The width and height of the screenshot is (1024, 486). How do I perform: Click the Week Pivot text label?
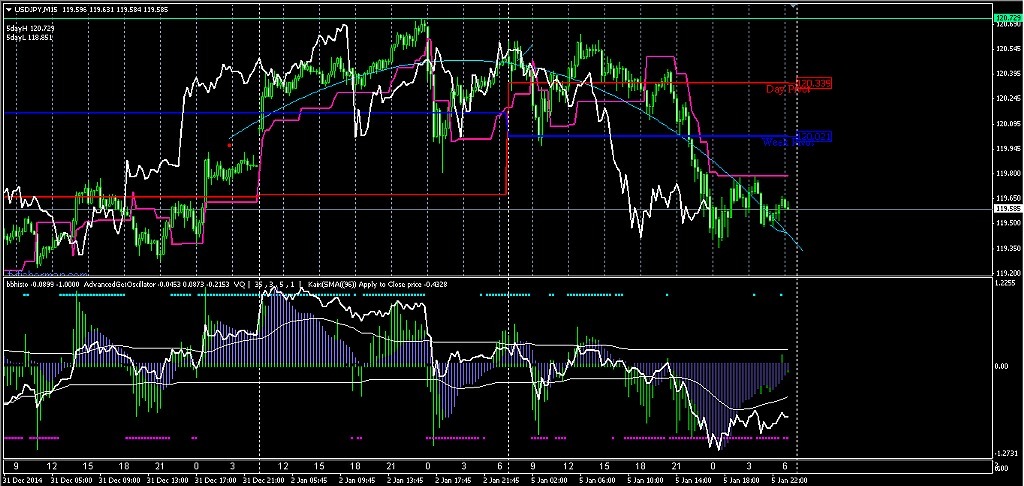tap(788, 142)
